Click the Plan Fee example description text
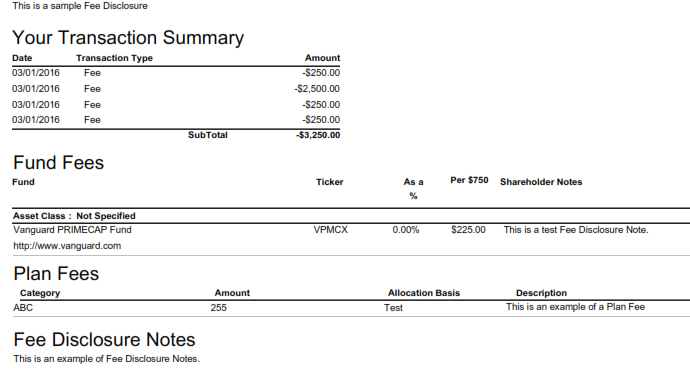The width and height of the screenshot is (690, 369). coord(575,307)
